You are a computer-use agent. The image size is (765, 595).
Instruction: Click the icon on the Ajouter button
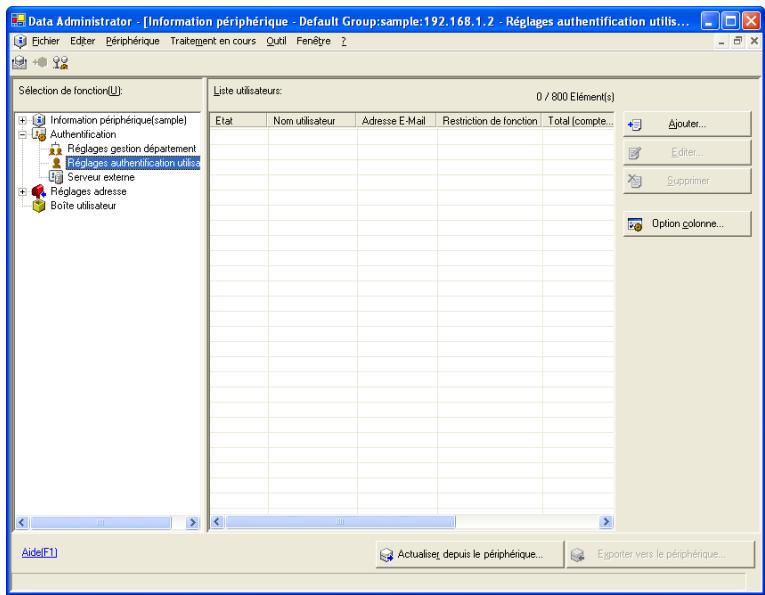click(x=635, y=125)
